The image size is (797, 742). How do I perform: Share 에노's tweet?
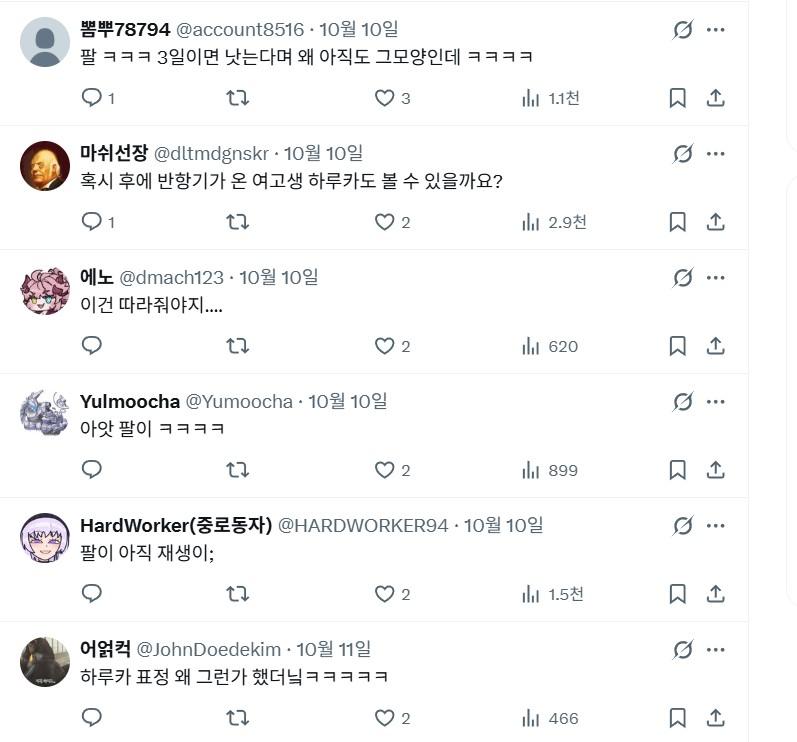click(715, 346)
